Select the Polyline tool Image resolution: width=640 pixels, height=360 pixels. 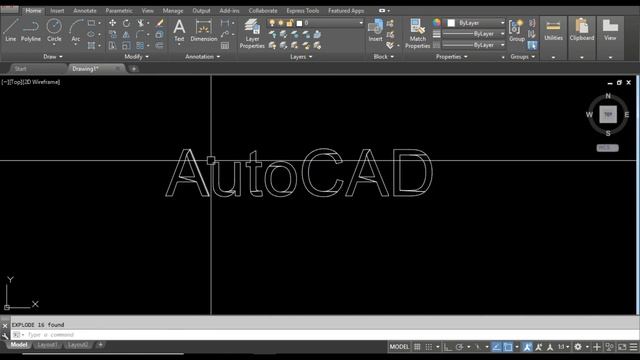click(x=31, y=30)
